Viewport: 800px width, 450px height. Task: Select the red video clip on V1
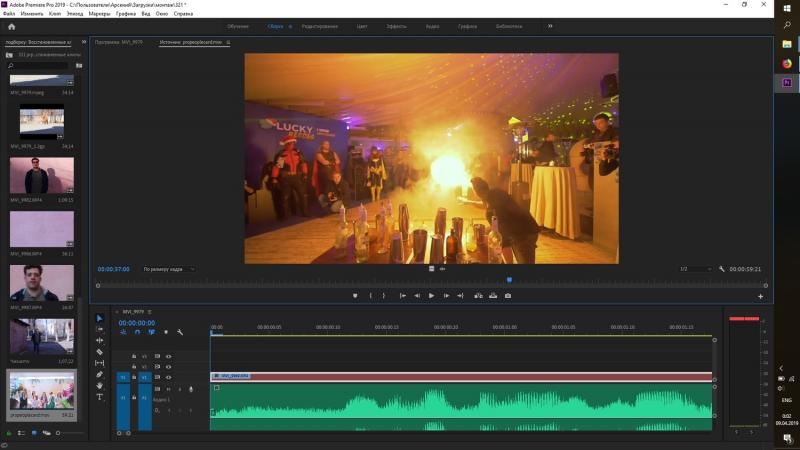tap(461, 377)
